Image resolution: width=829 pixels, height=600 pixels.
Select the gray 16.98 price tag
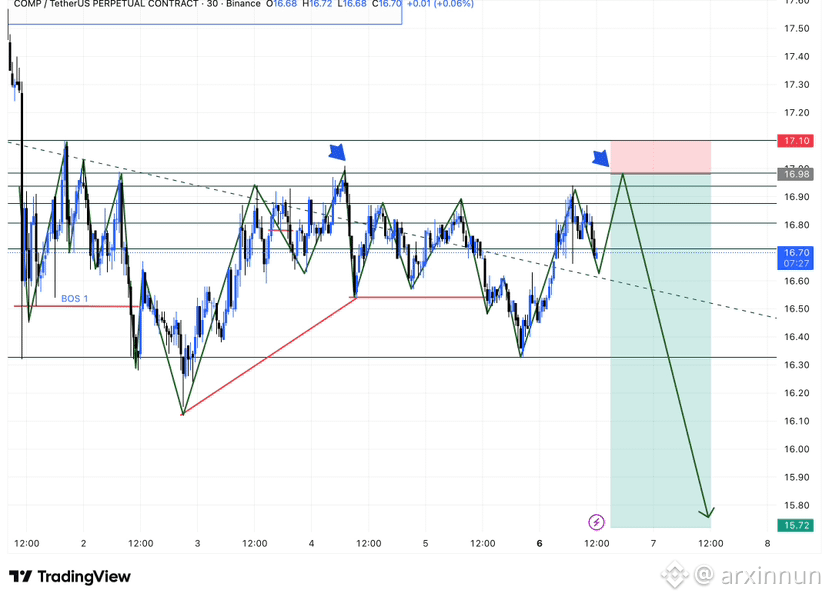(796, 174)
